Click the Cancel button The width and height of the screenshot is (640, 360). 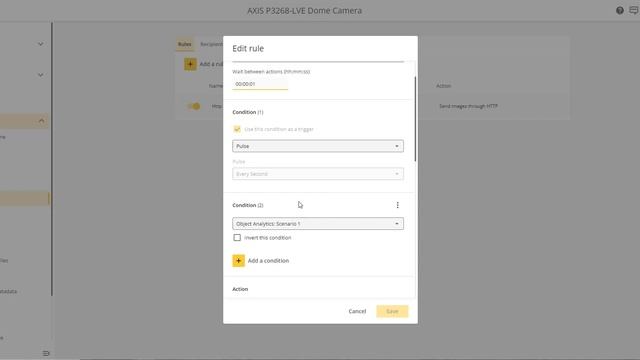[357, 311]
